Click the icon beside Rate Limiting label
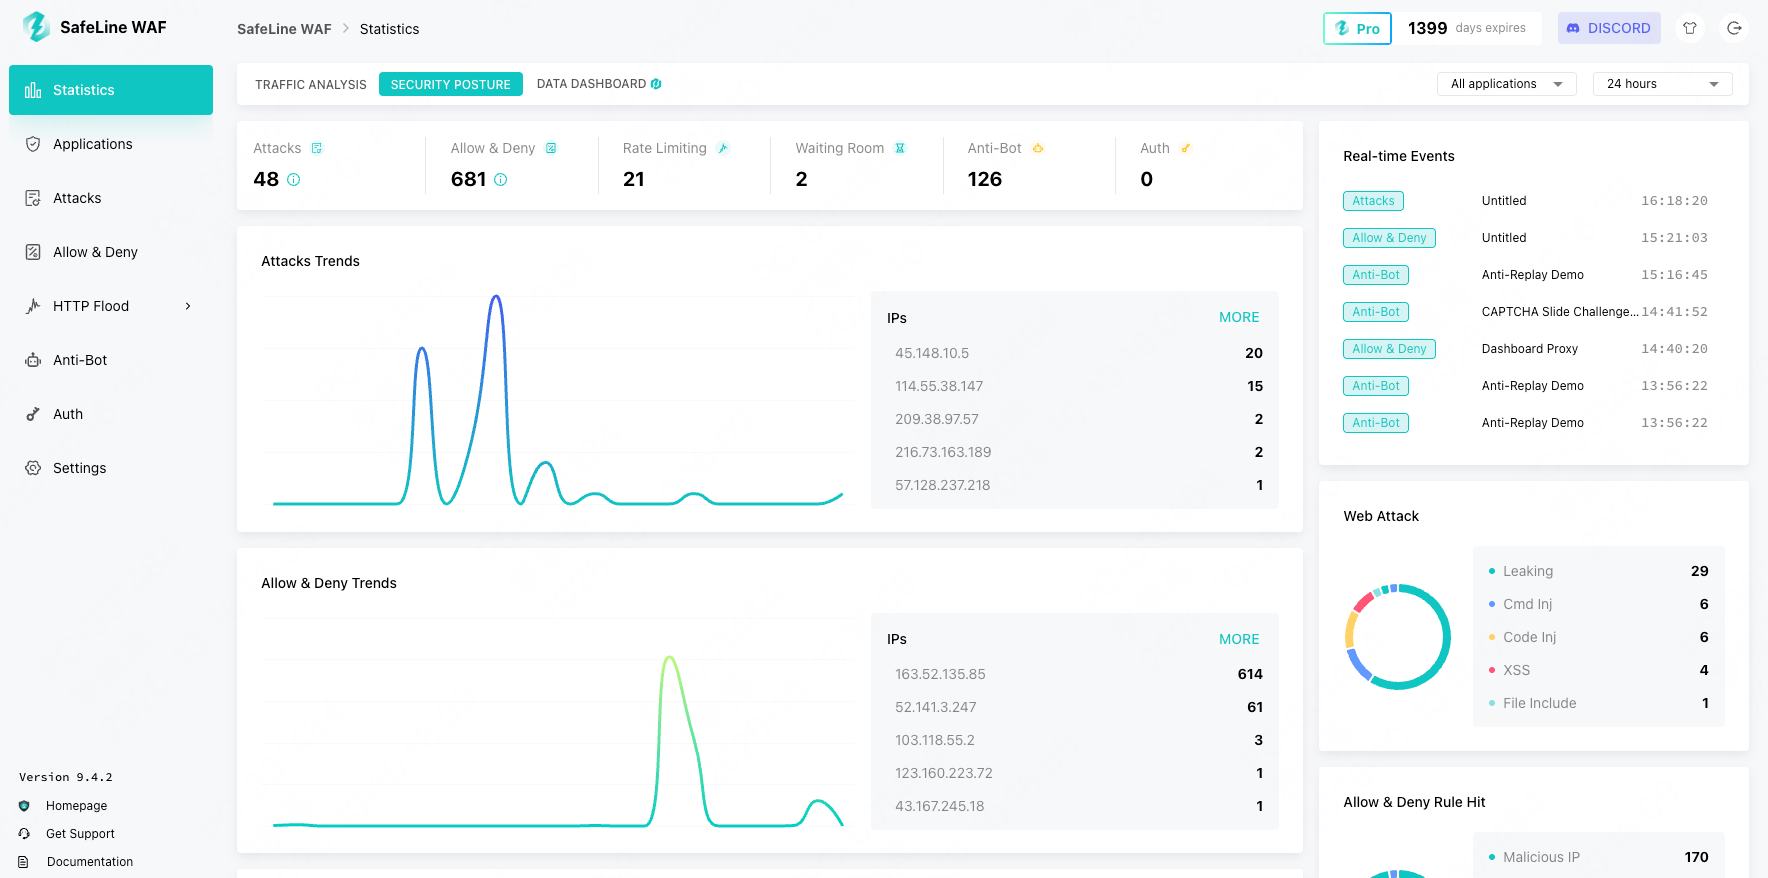Screen dimensions: 1768x878 coord(723,148)
